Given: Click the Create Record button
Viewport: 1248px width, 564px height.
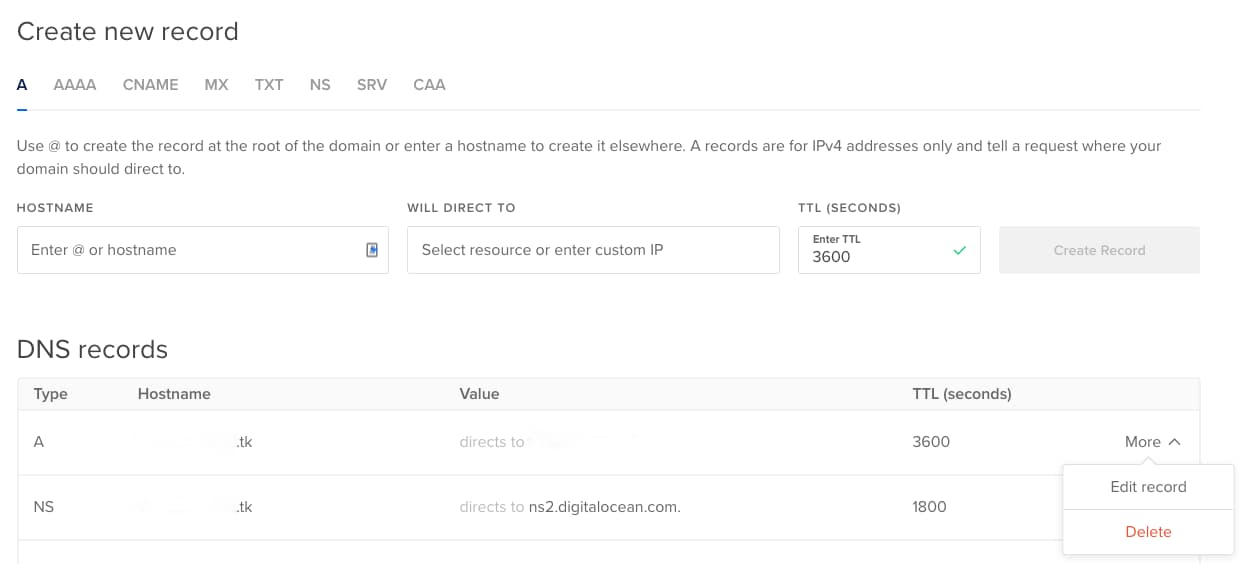Looking at the screenshot, I should (1099, 250).
